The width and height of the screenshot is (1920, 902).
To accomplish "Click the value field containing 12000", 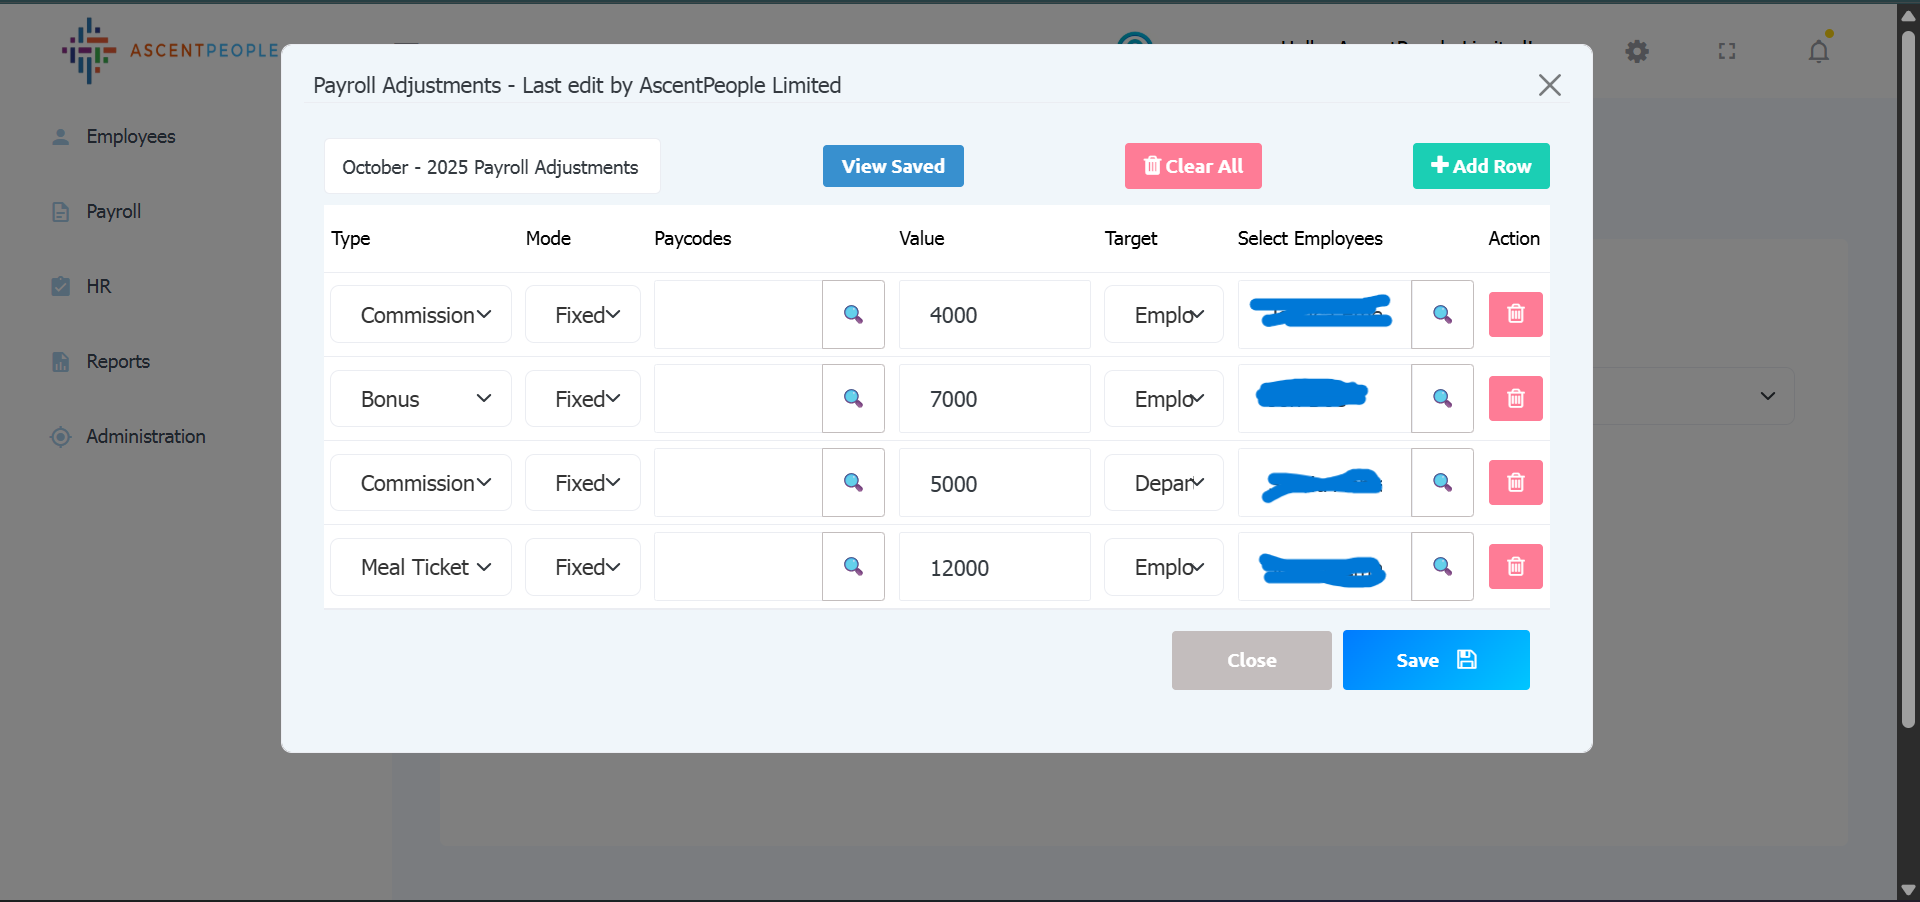I will click(994, 567).
